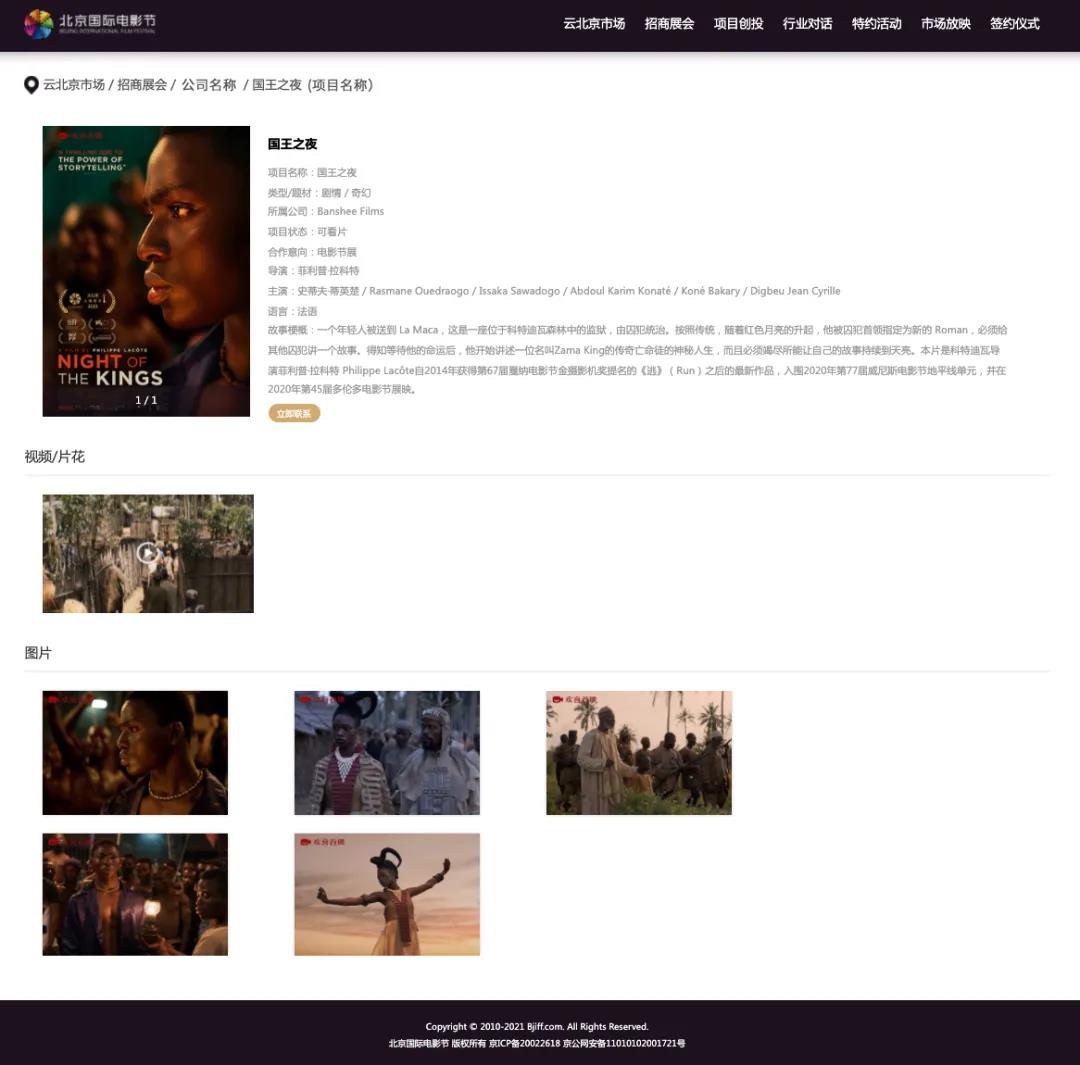Click the location pin icon in breadcrumb

(x=31, y=85)
